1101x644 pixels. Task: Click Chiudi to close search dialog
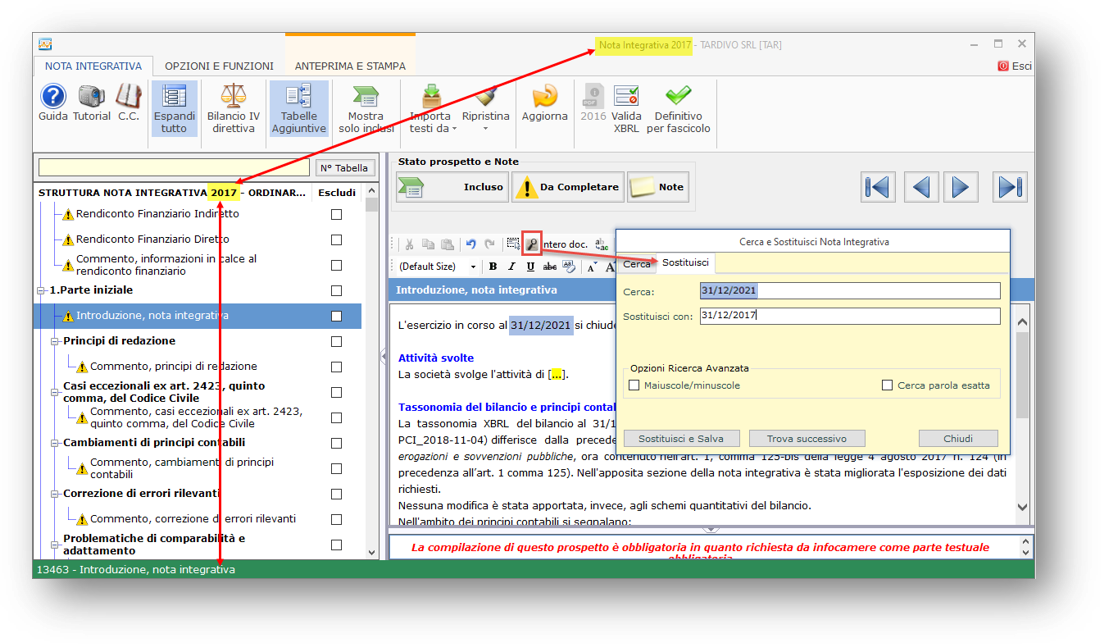pyautogui.click(x=958, y=438)
